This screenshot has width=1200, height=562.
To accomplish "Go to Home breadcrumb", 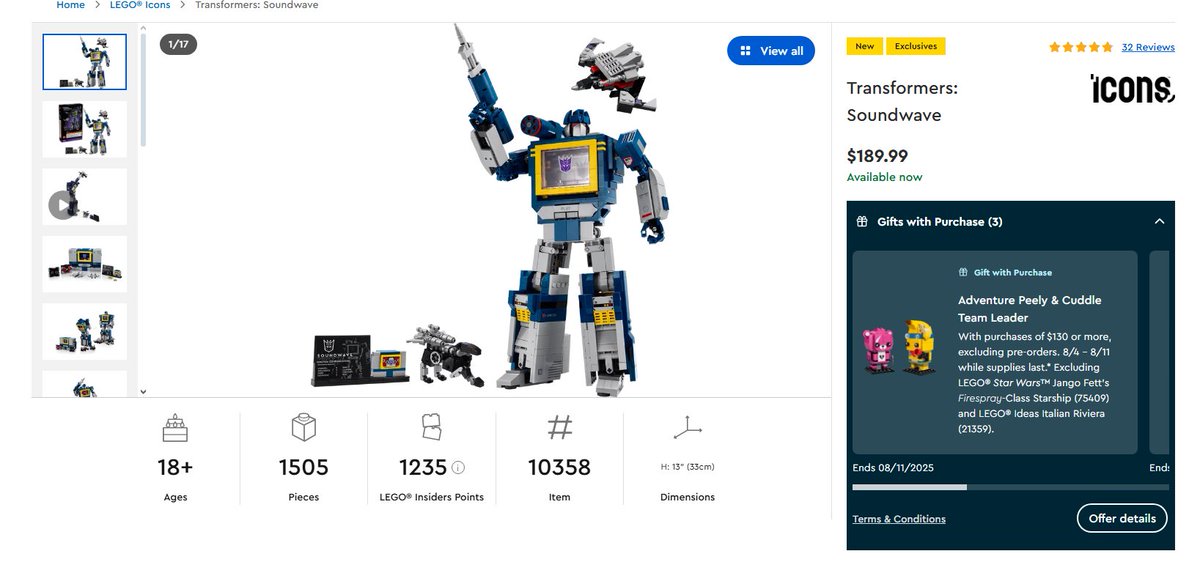I will coord(70,5).
